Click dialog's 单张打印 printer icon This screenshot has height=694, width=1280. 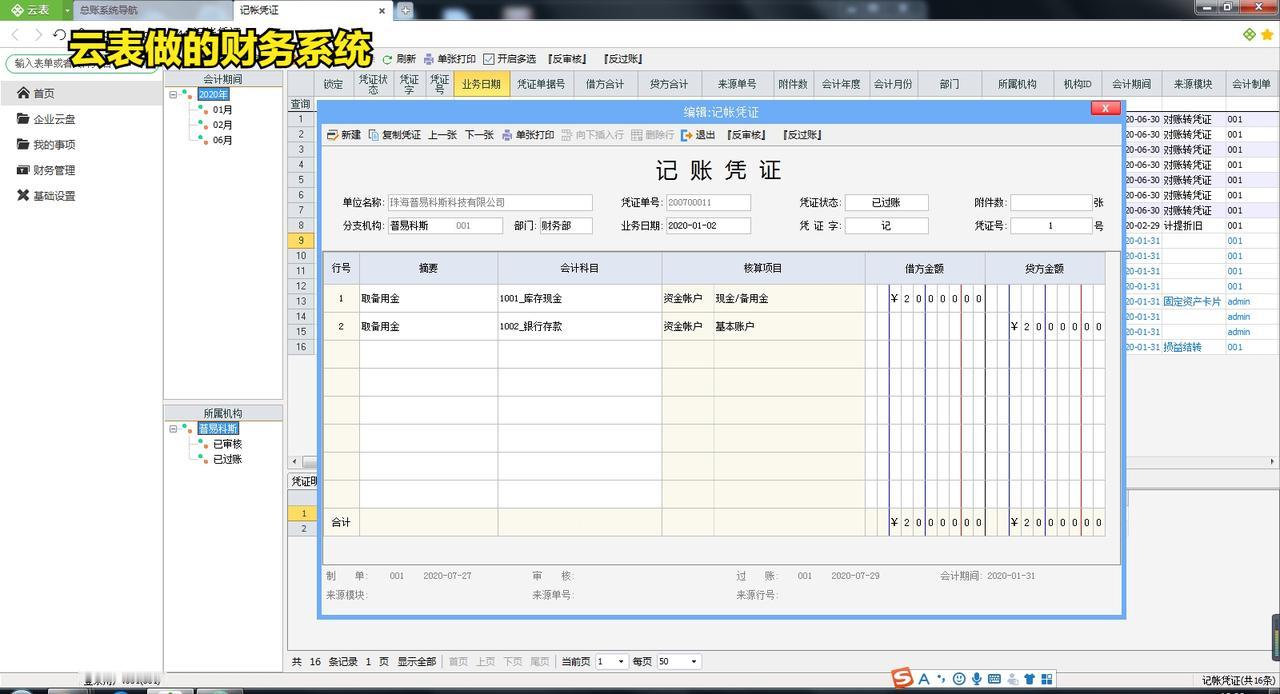coord(507,135)
